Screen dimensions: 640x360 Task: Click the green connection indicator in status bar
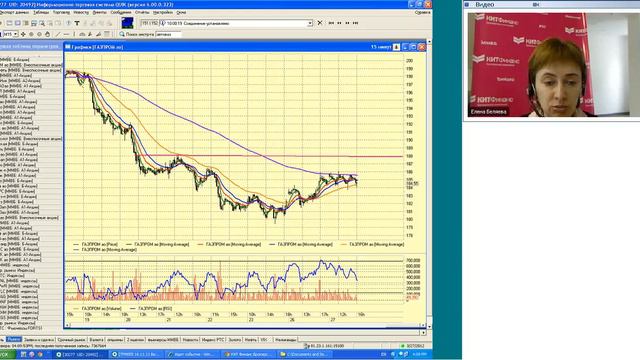pos(403,346)
